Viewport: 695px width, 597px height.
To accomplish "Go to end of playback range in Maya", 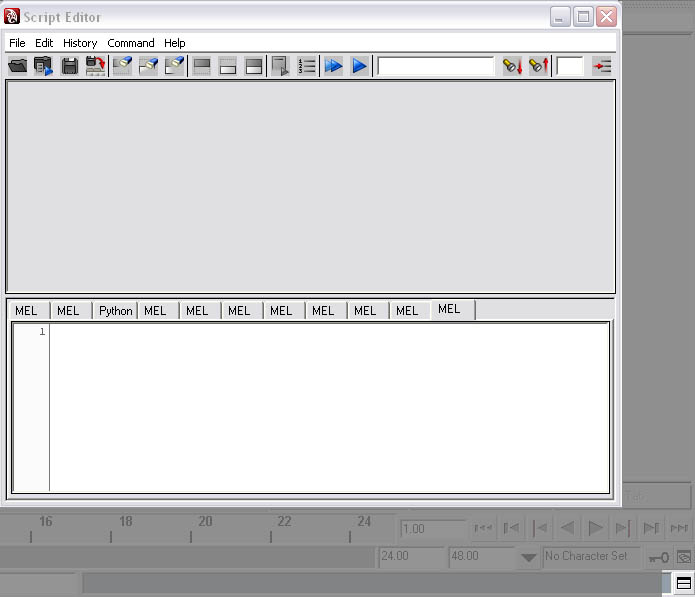I will [x=679, y=528].
